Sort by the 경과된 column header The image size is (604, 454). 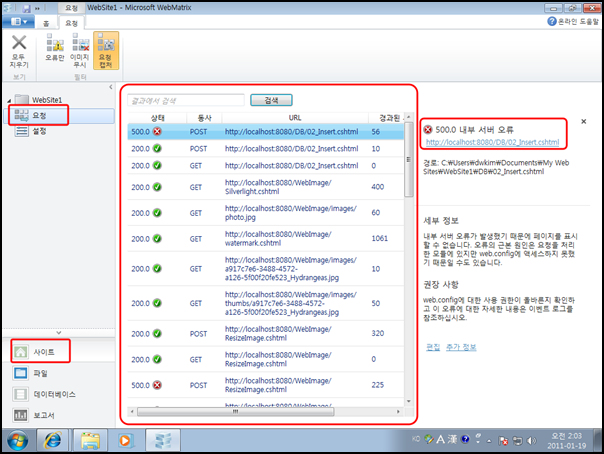coord(386,118)
